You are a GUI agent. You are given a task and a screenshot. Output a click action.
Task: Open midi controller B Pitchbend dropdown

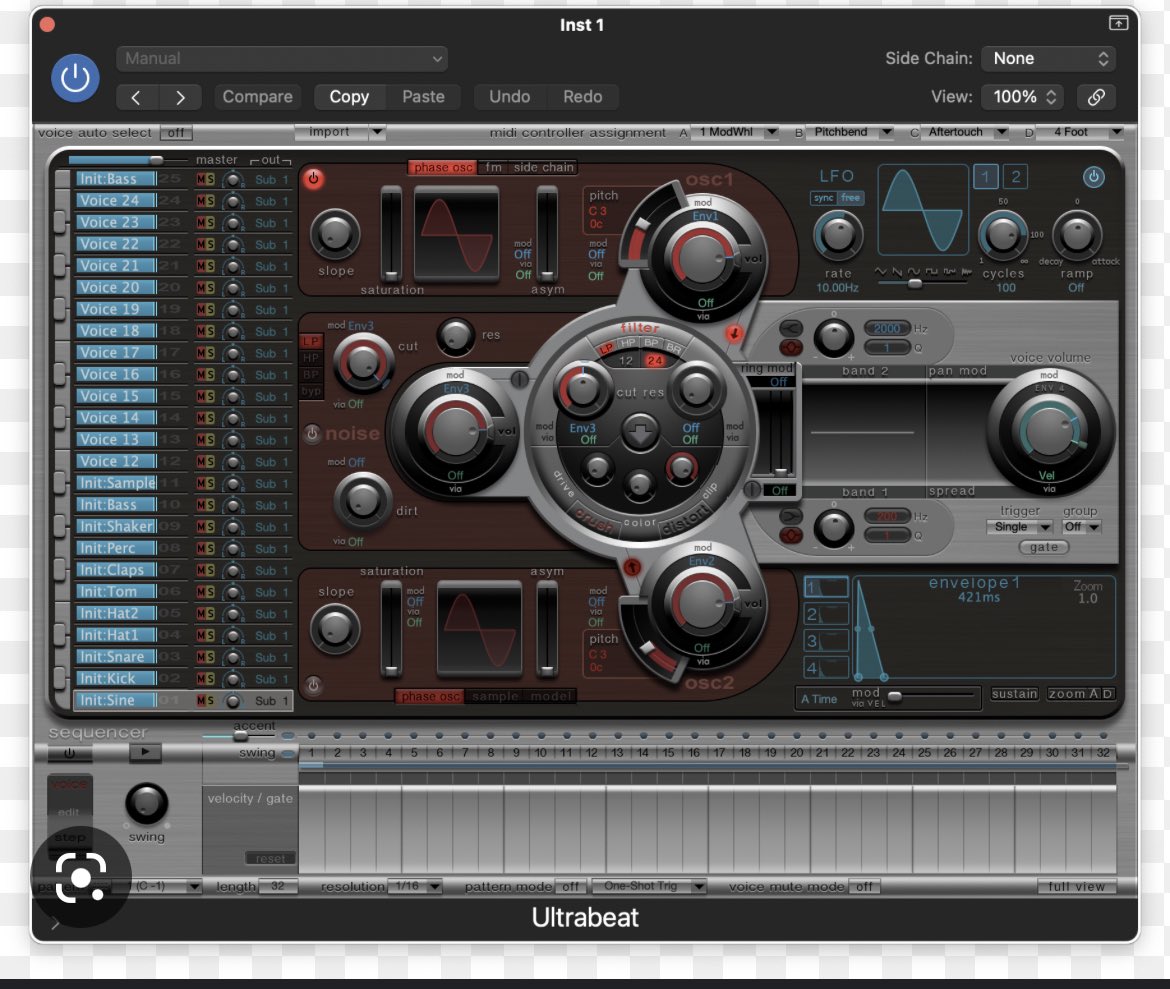(850, 132)
